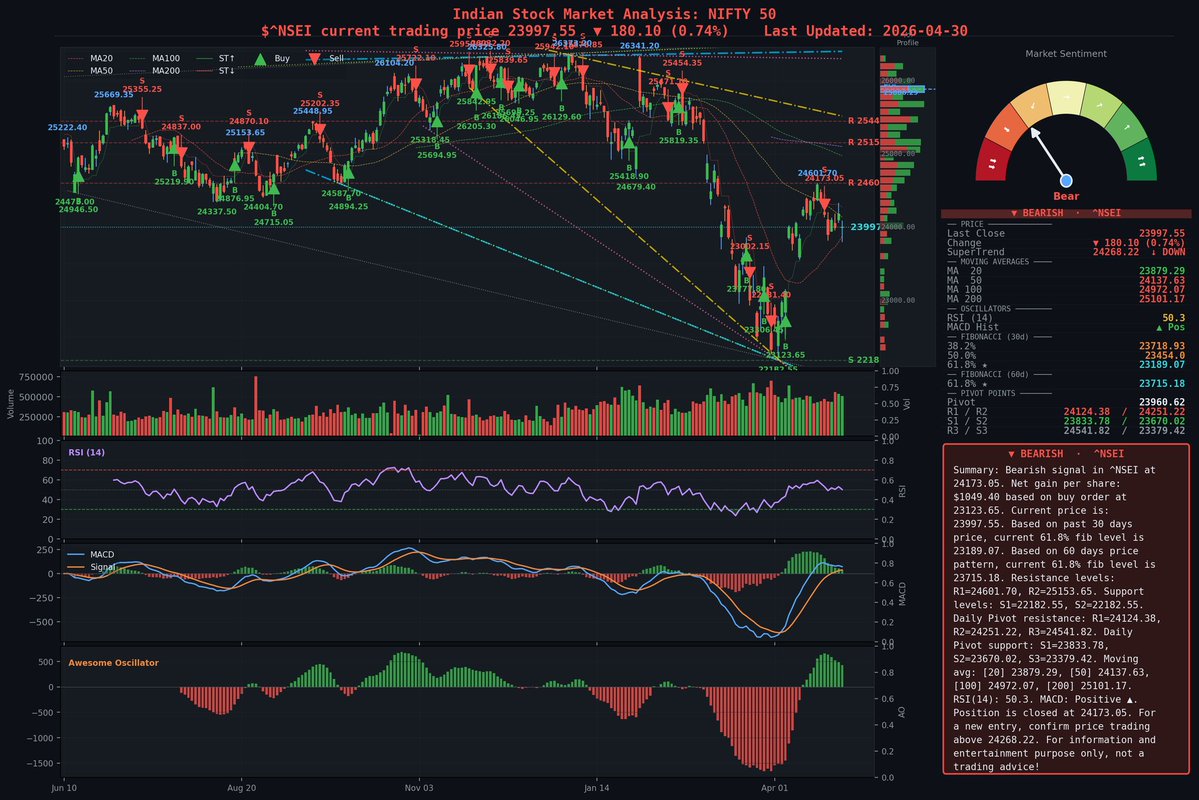The width and height of the screenshot is (1199, 800).
Task: Click the red Sell triangle in legend
Action: pos(314,59)
